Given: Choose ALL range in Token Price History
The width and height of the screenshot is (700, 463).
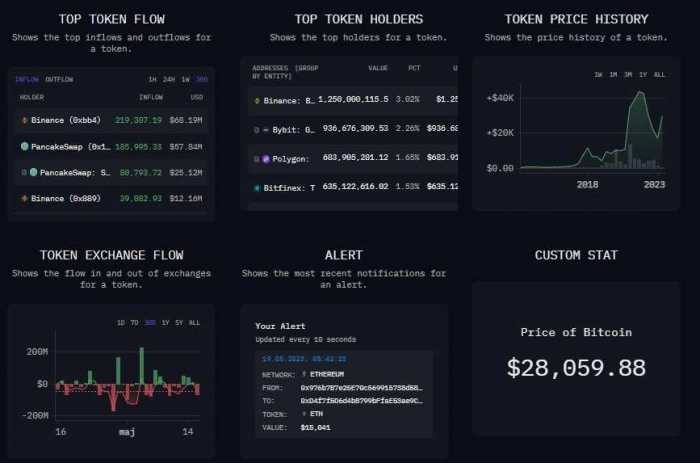Looking at the screenshot, I should coord(658,75).
